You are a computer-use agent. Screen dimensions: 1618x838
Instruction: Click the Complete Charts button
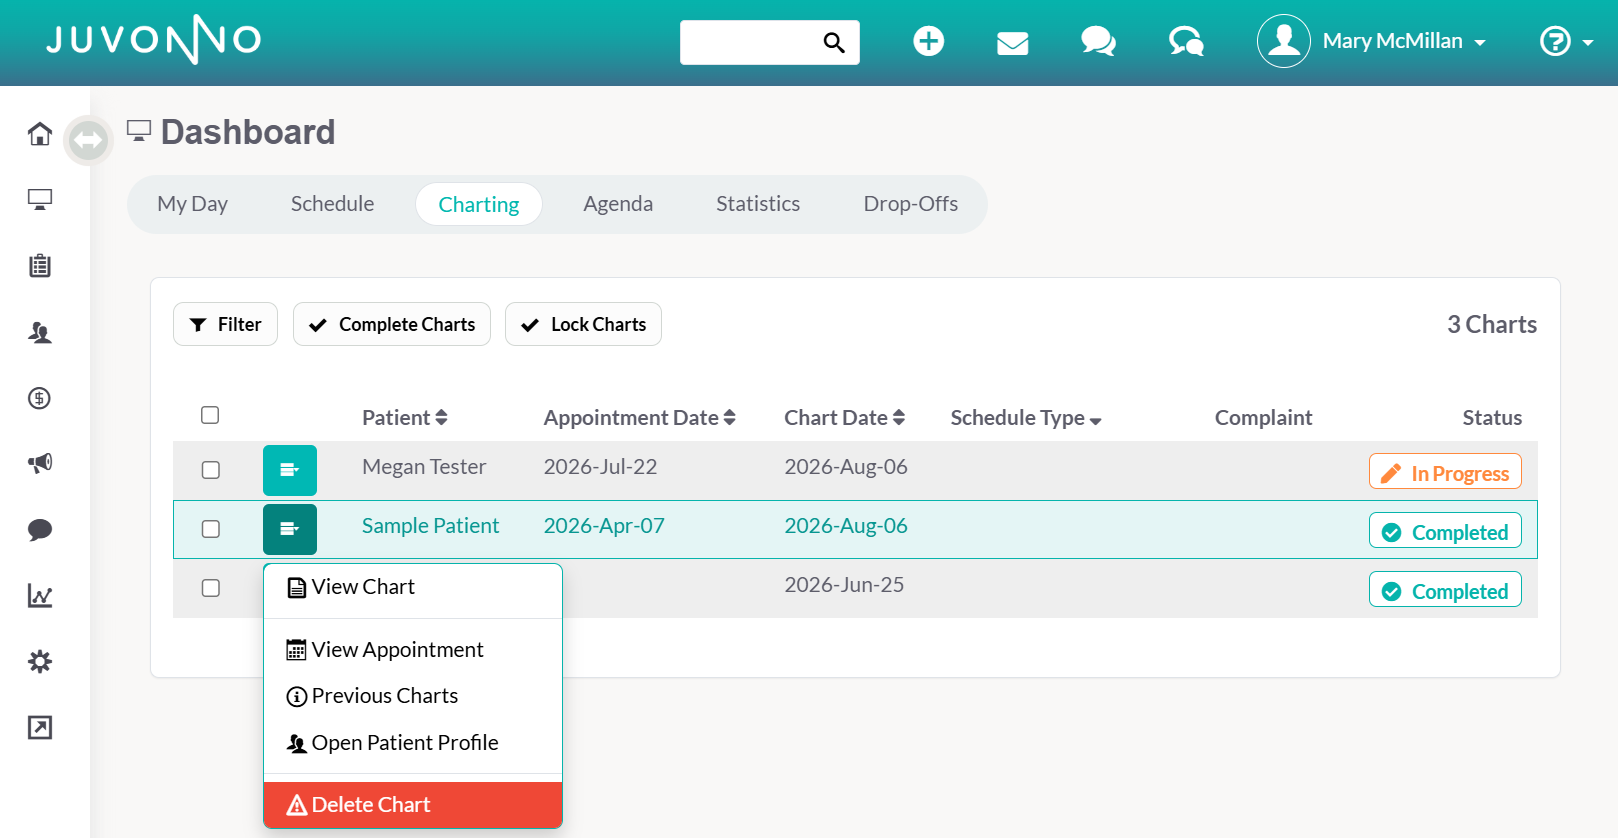coord(392,324)
